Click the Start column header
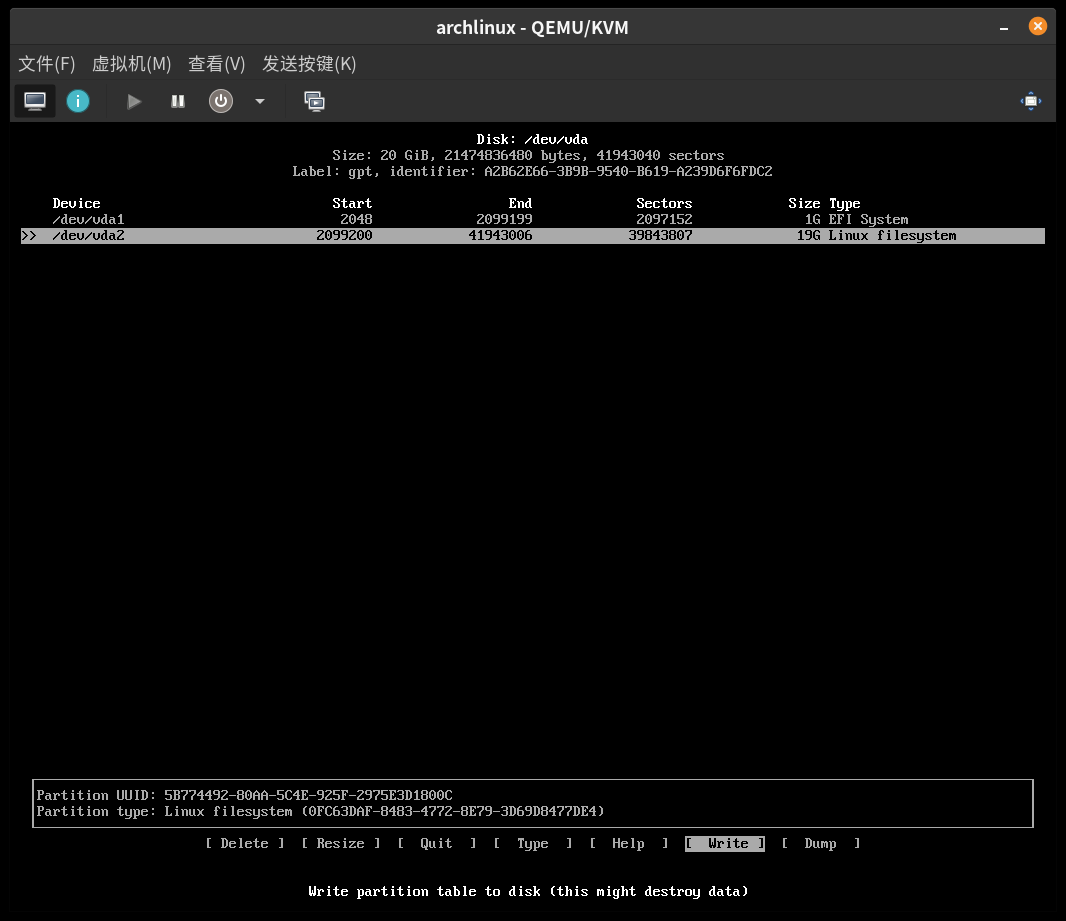 (352, 203)
